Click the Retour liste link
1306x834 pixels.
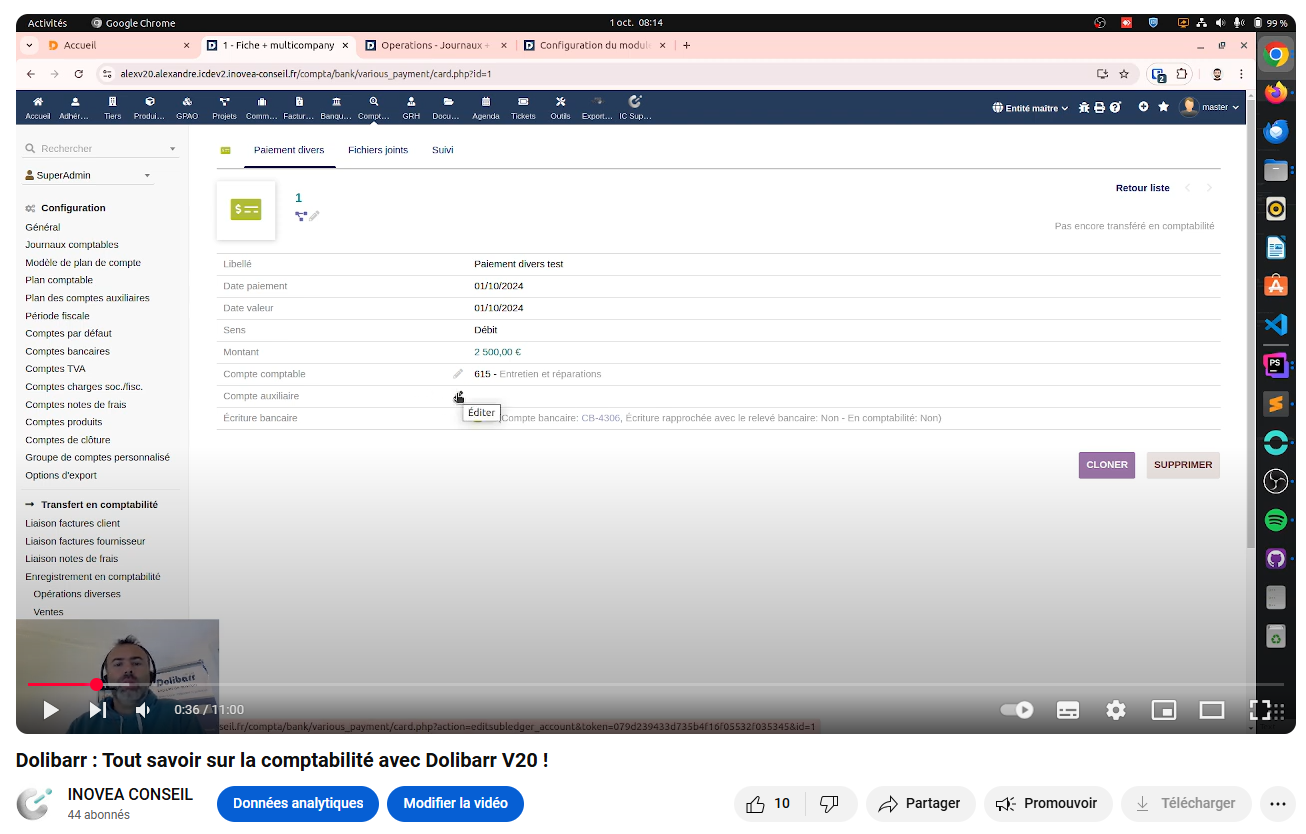[x=1142, y=188]
